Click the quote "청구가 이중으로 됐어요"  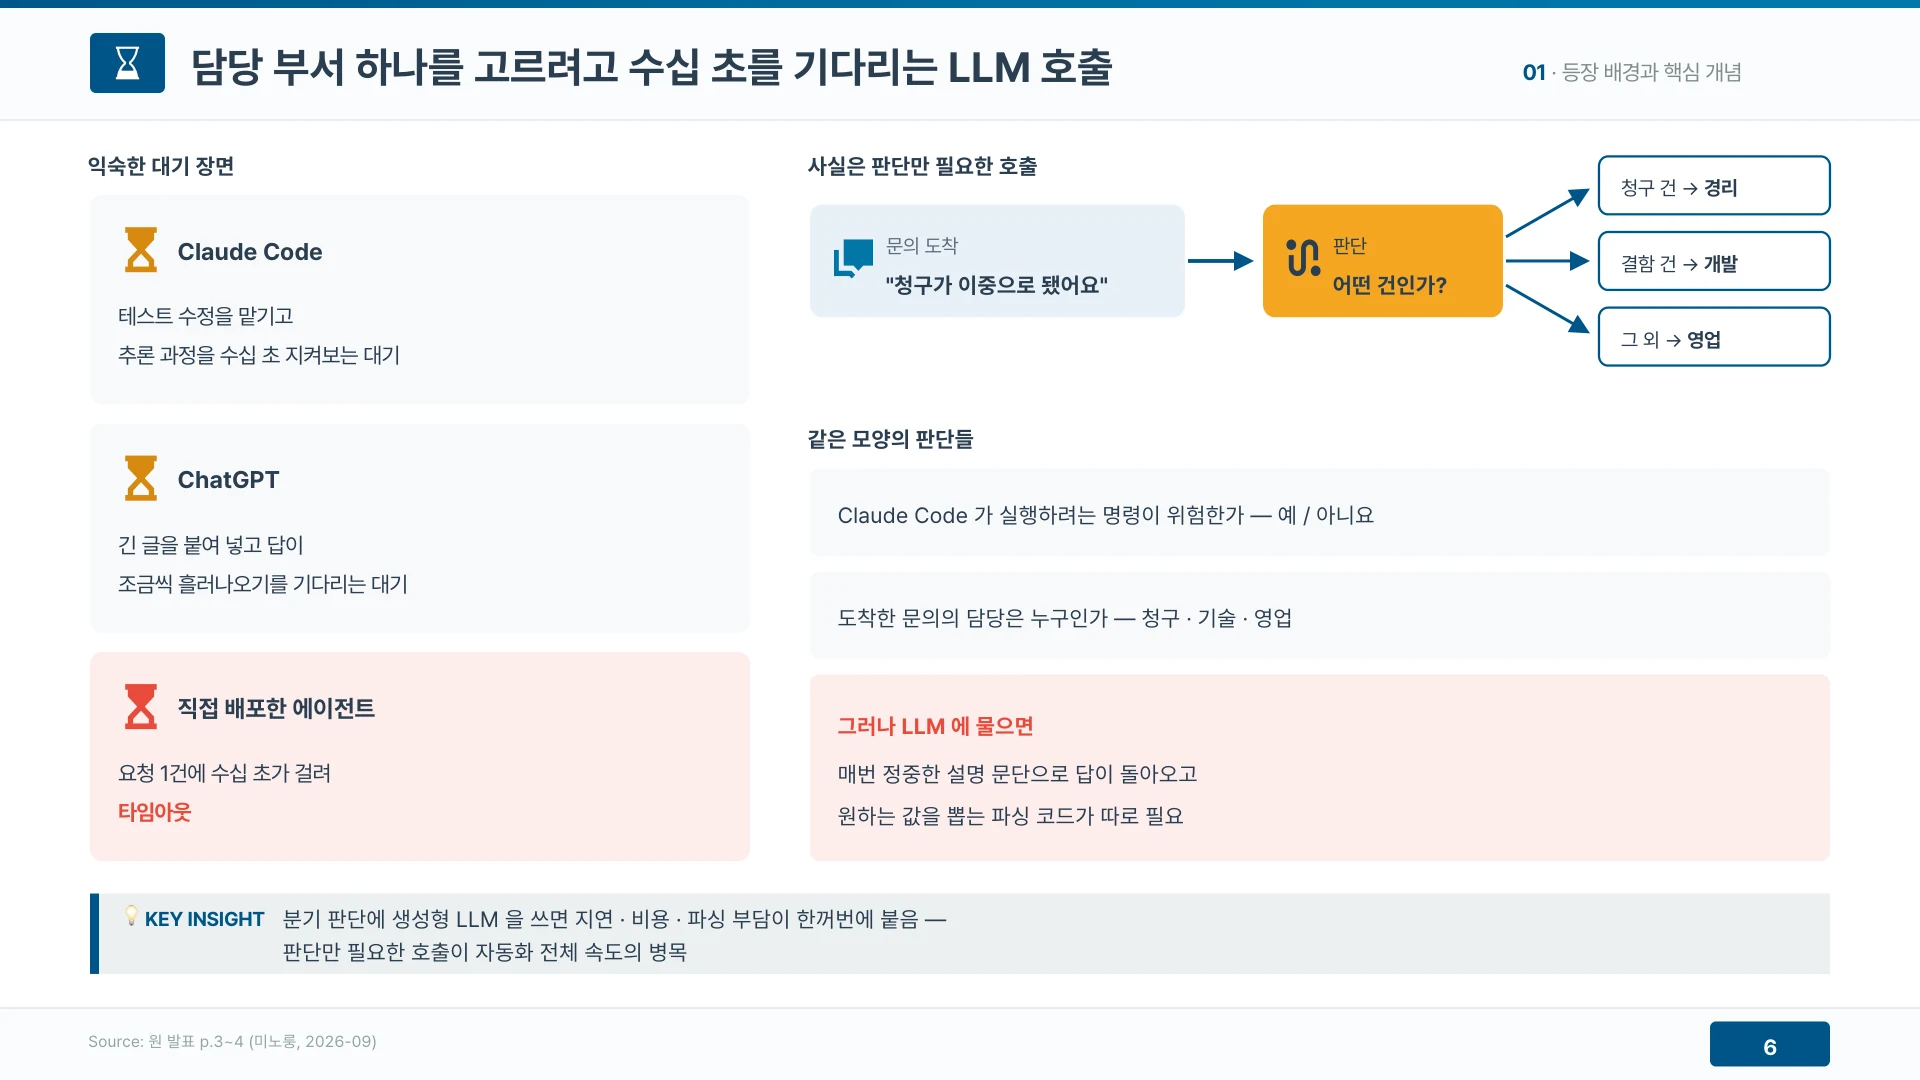click(x=996, y=285)
